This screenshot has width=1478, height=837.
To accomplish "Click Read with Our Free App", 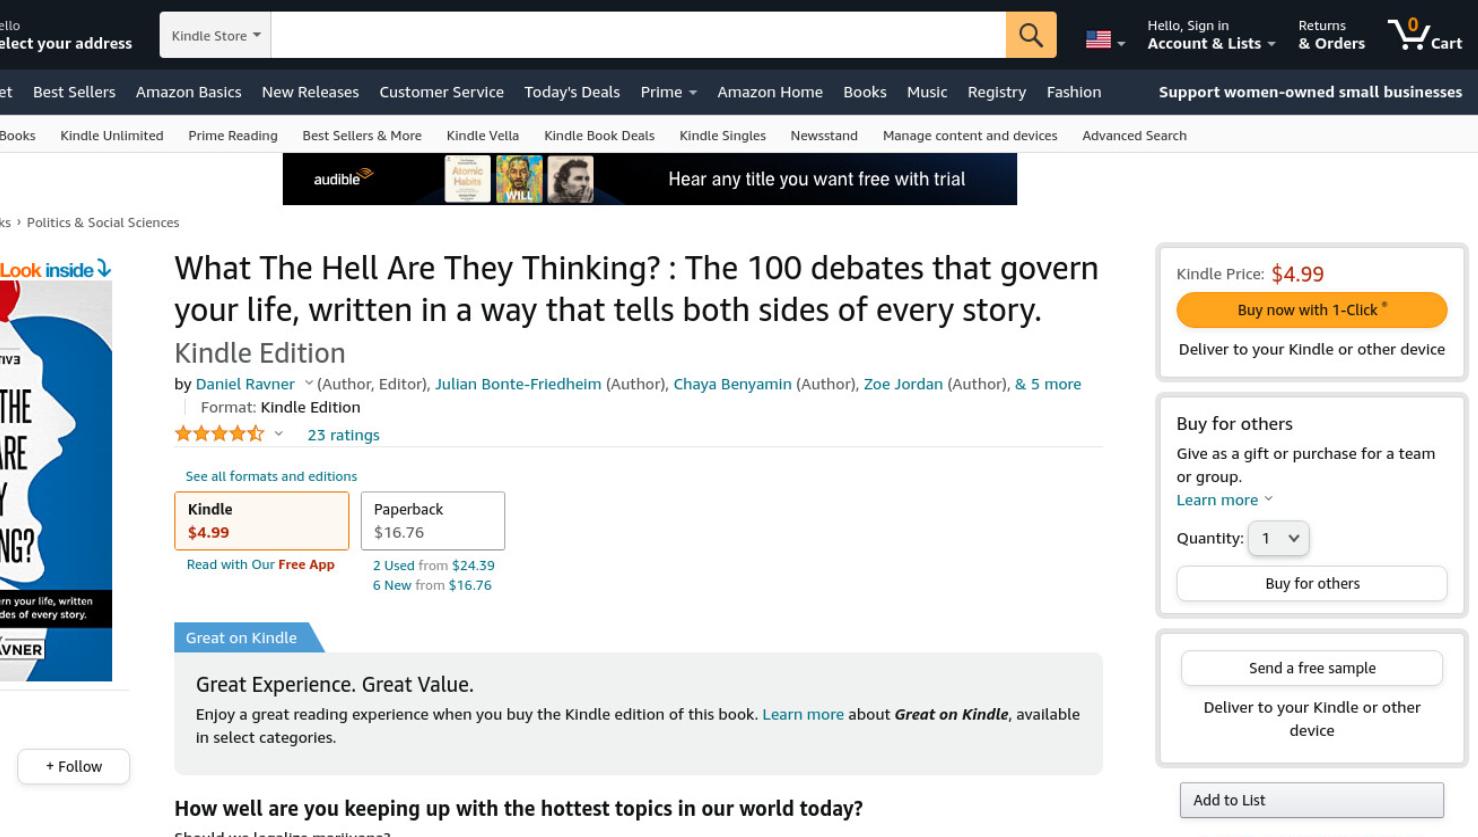I will tap(260, 564).
